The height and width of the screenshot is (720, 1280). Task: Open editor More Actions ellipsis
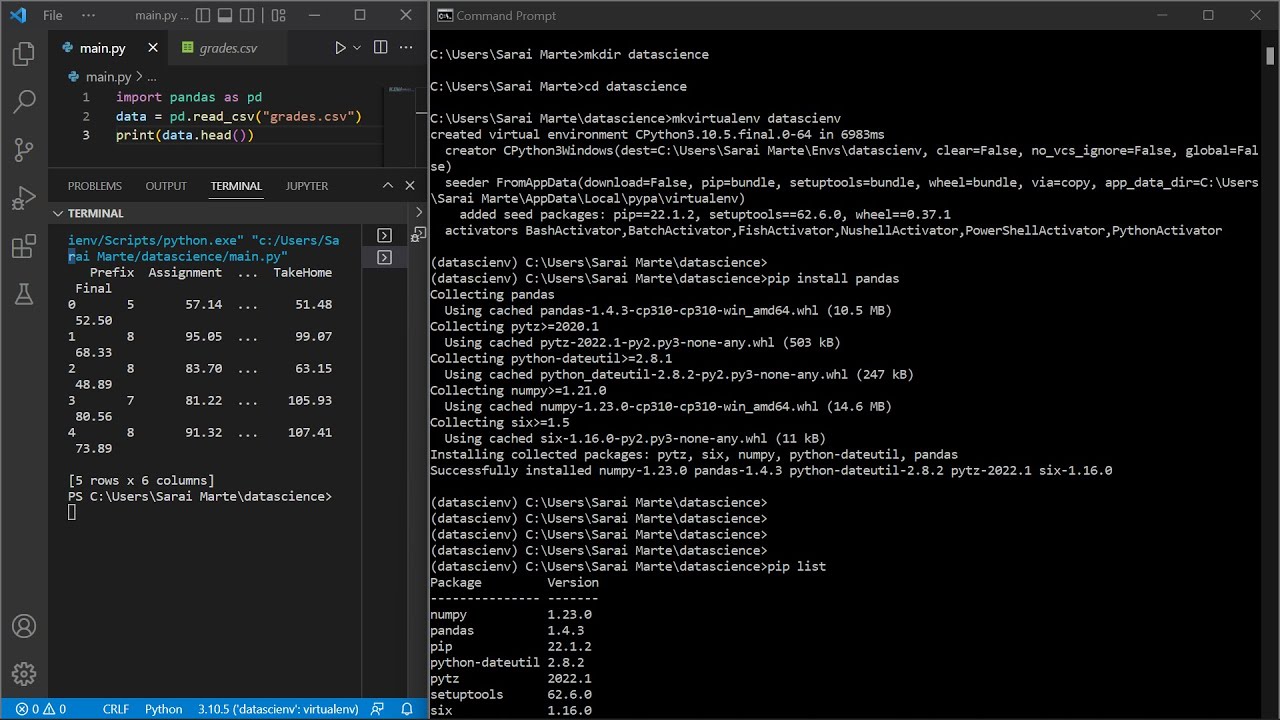click(x=406, y=47)
